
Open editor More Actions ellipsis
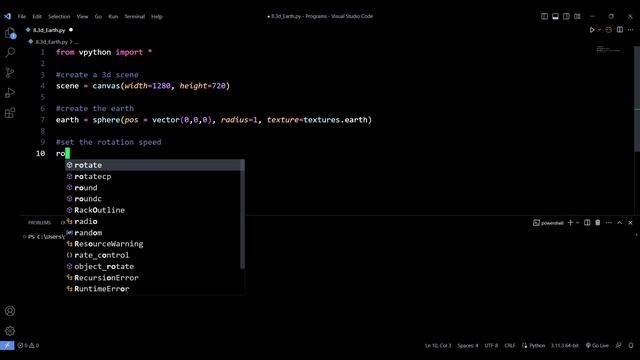[x=631, y=30]
